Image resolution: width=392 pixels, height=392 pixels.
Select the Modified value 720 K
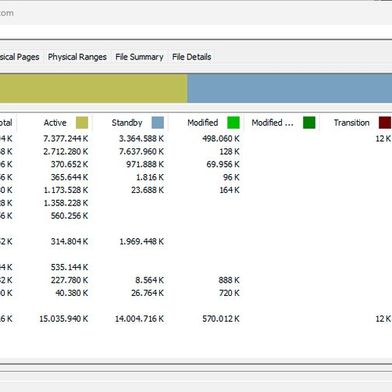point(229,293)
